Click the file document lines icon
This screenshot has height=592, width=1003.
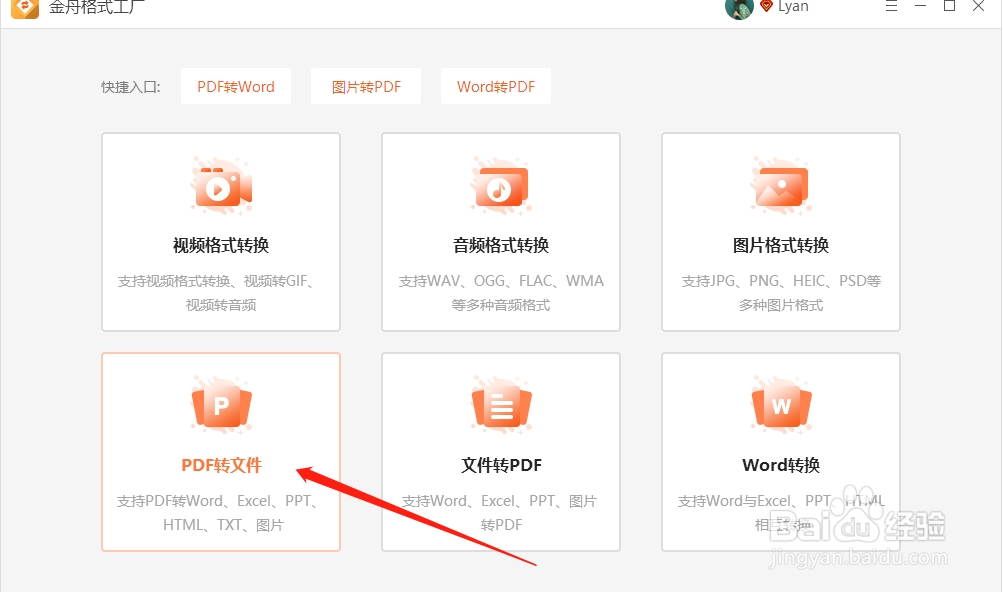point(502,405)
